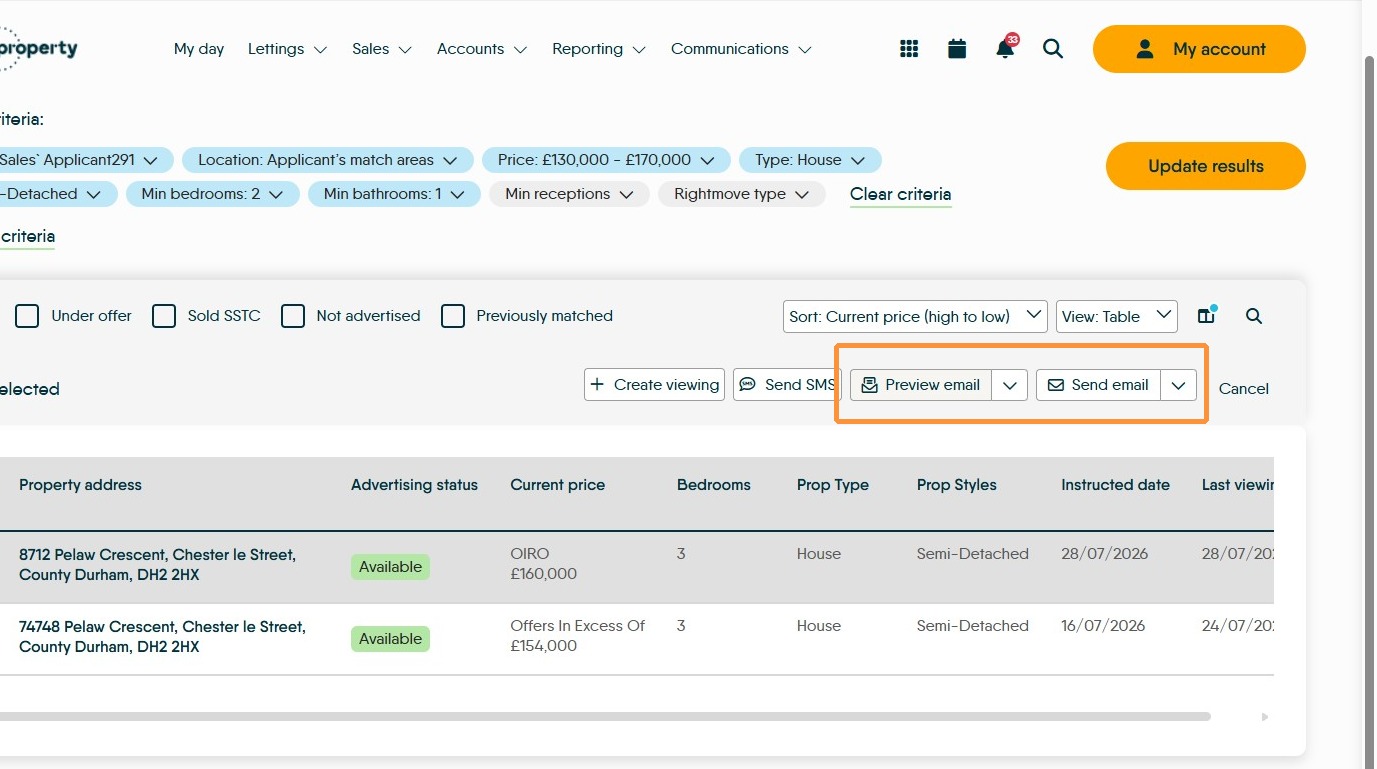Viewport: 1377px width, 769px height.
Task: Open the Communications menu
Action: [x=741, y=49]
